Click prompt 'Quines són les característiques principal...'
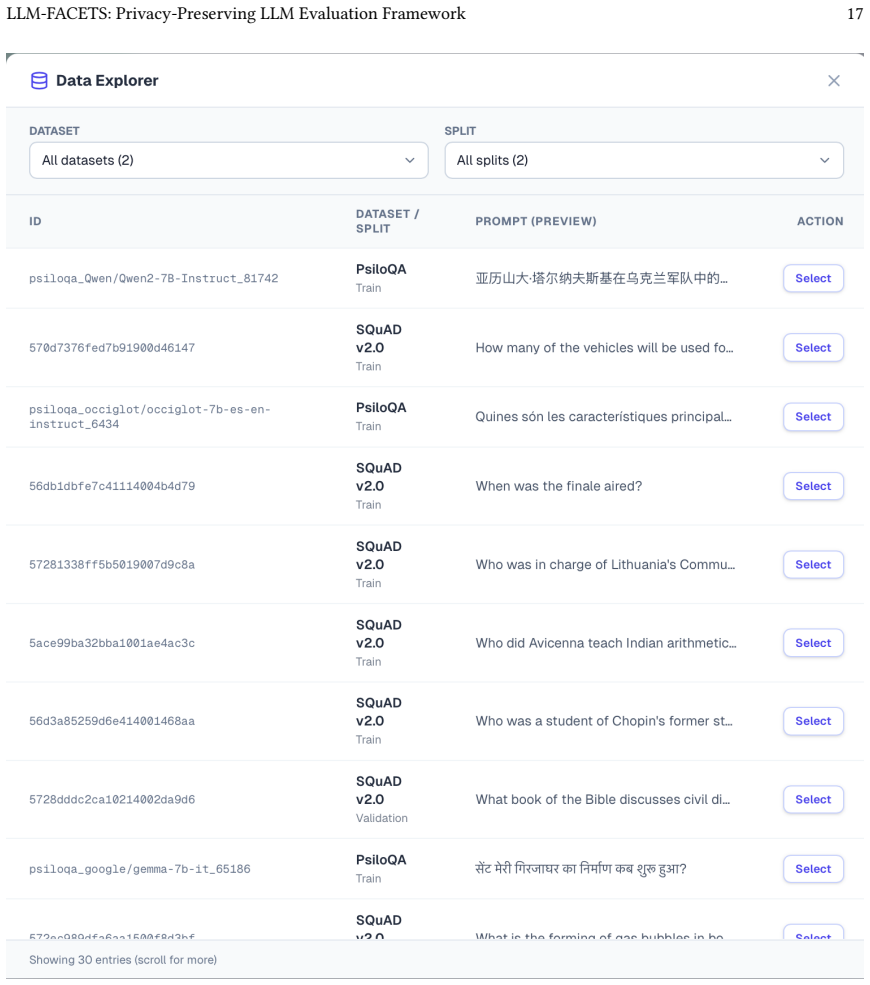This screenshot has height=985, width=870. pos(603,416)
